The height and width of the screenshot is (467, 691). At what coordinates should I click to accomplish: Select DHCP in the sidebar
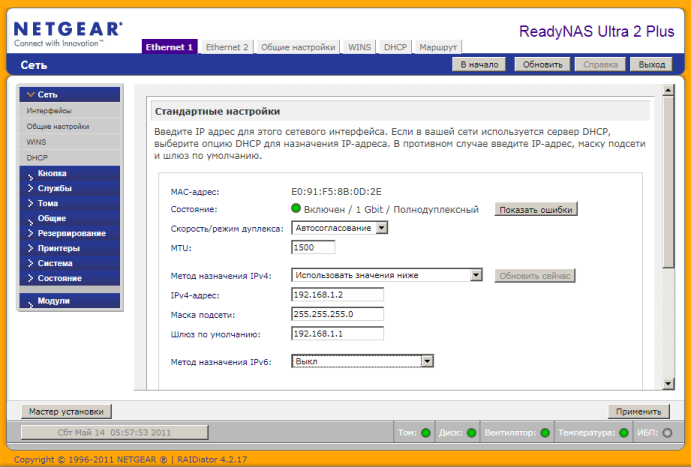click(70, 158)
